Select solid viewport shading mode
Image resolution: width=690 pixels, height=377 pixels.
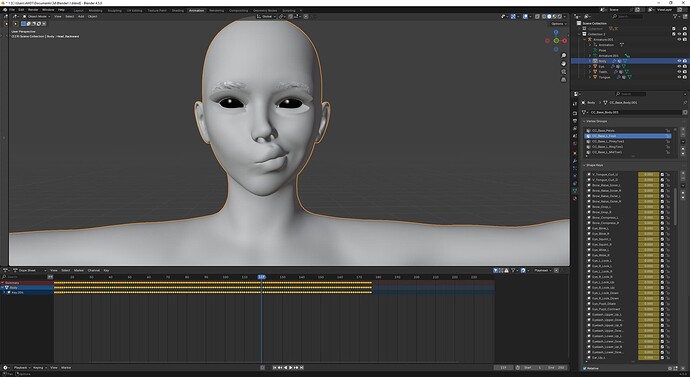coord(549,17)
